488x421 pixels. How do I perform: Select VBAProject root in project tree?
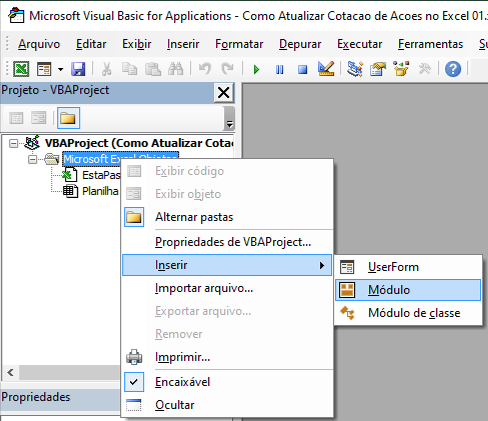(x=139, y=143)
